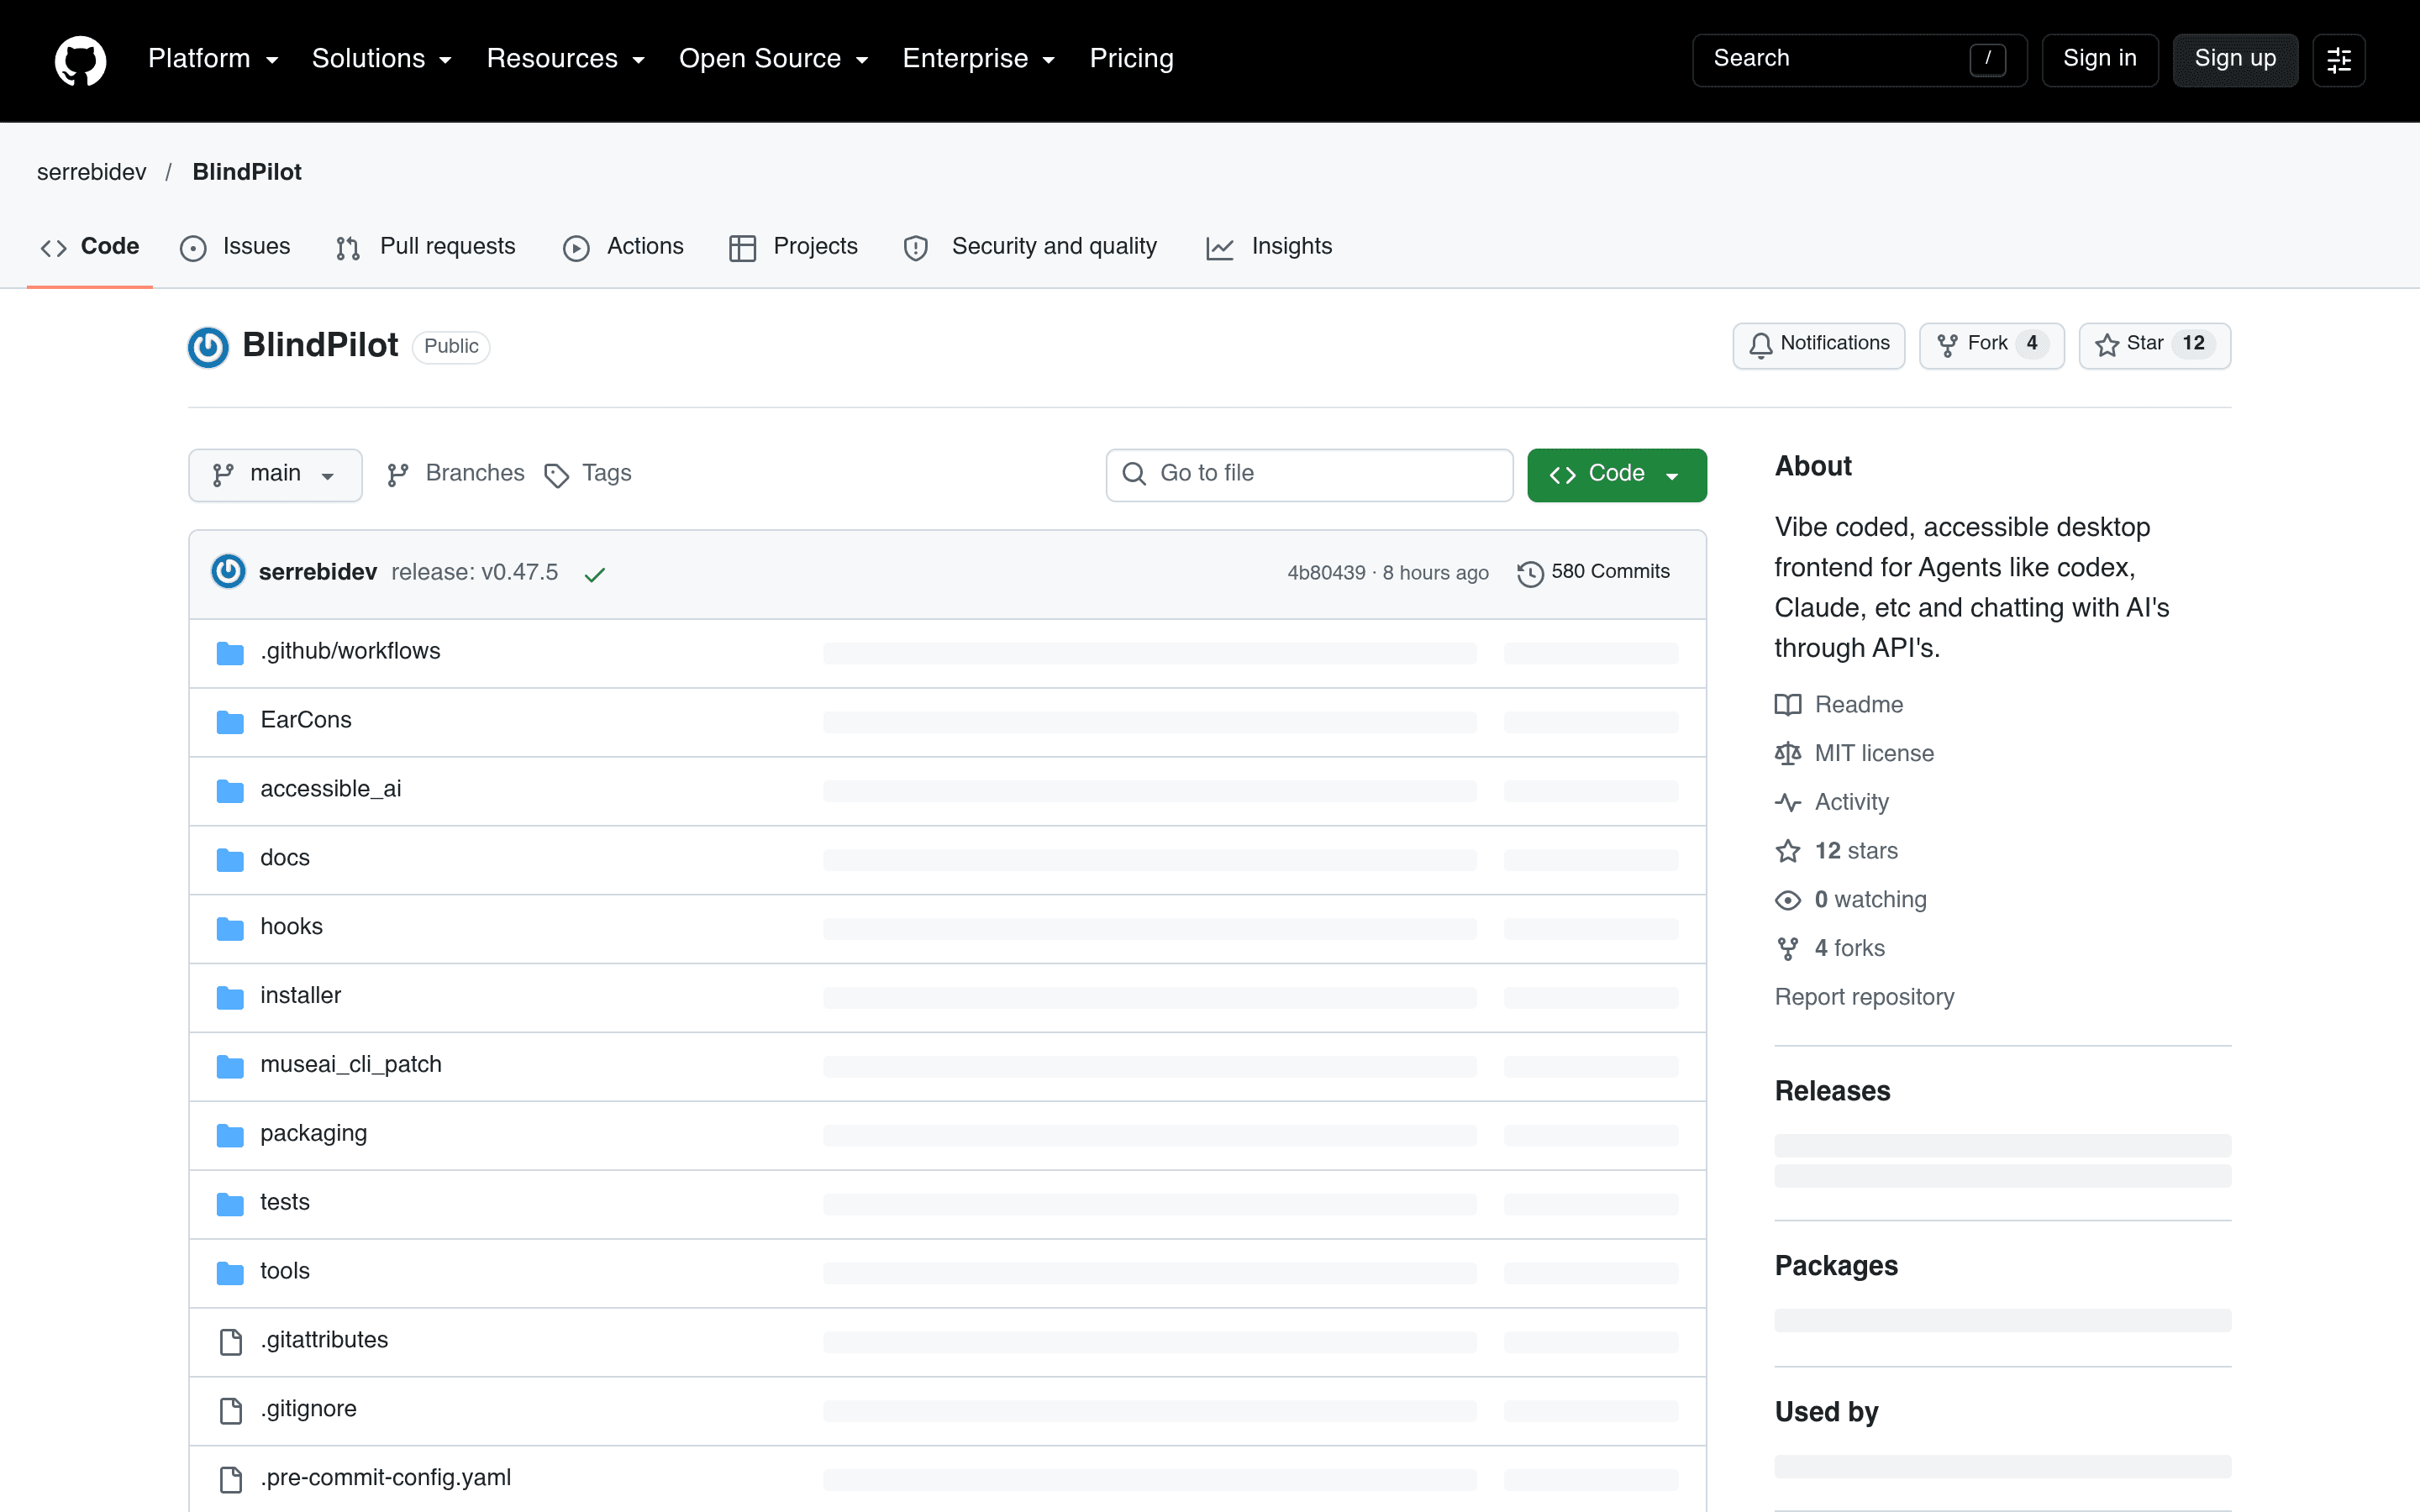The width and height of the screenshot is (2420, 1512).
Task: Open the Report repository link
Action: (x=1864, y=997)
